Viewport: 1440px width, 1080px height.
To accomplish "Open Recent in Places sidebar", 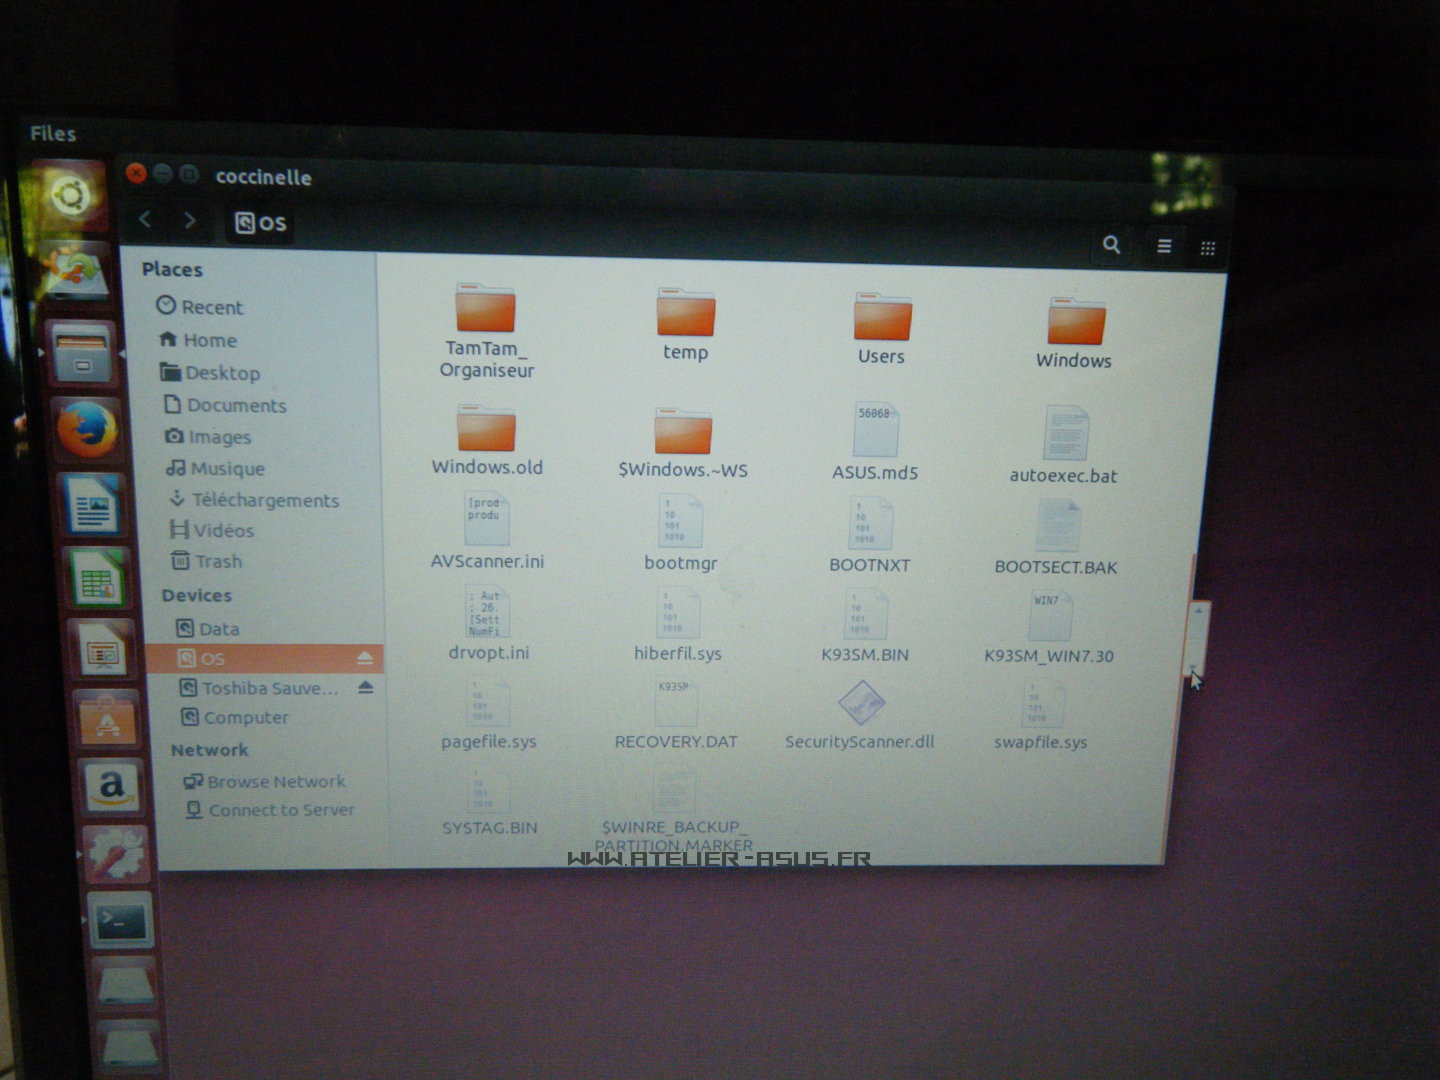I will pos(211,307).
